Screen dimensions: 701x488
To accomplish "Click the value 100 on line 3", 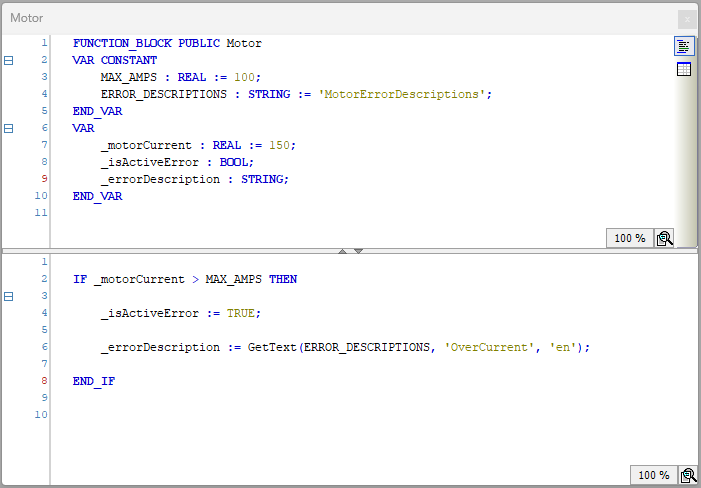I will [244, 77].
